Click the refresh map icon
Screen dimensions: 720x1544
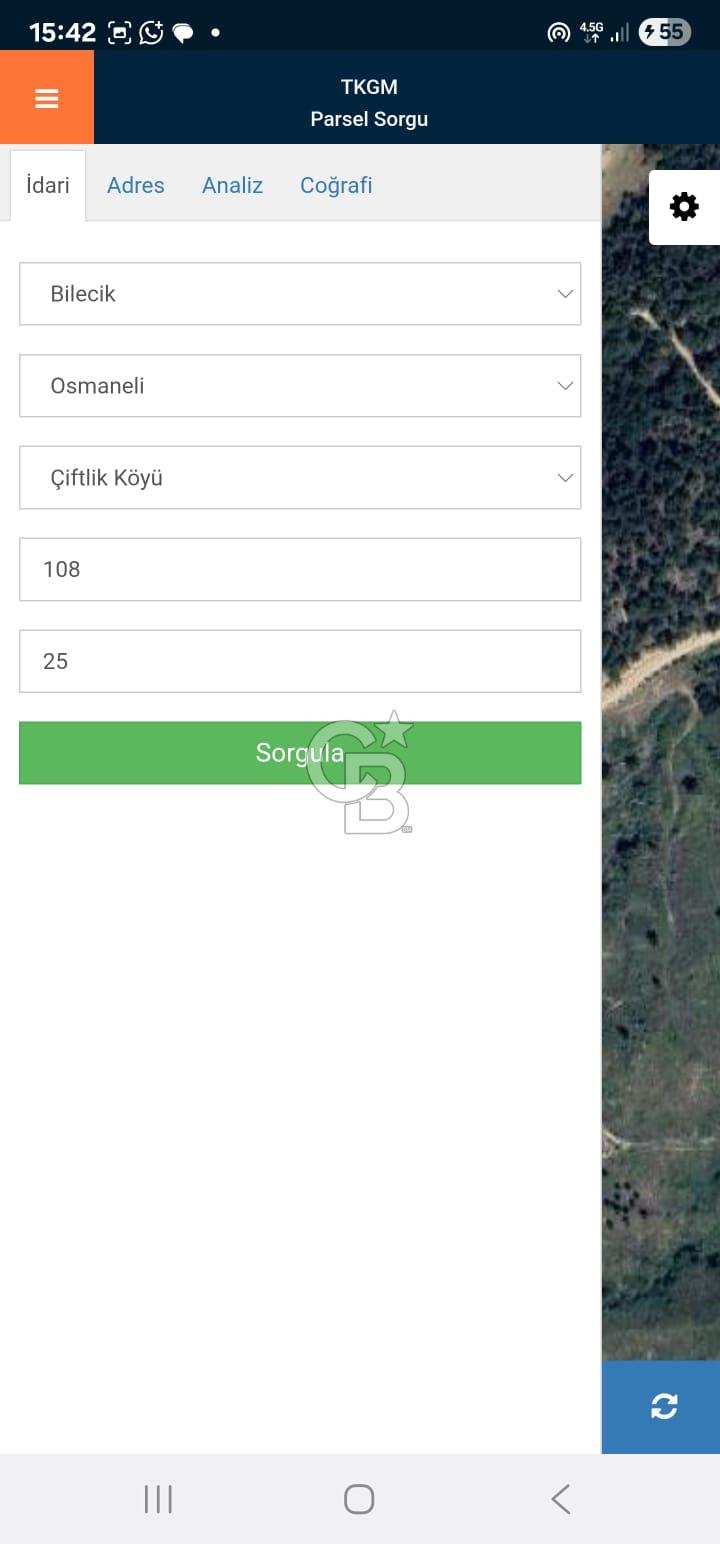tap(664, 1406)
